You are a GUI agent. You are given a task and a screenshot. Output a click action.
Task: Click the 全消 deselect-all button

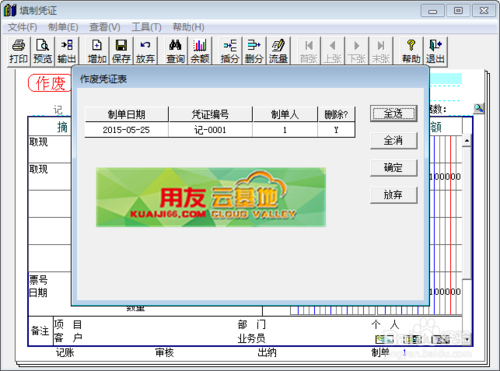pyautogui.click(x=394, y=141)
